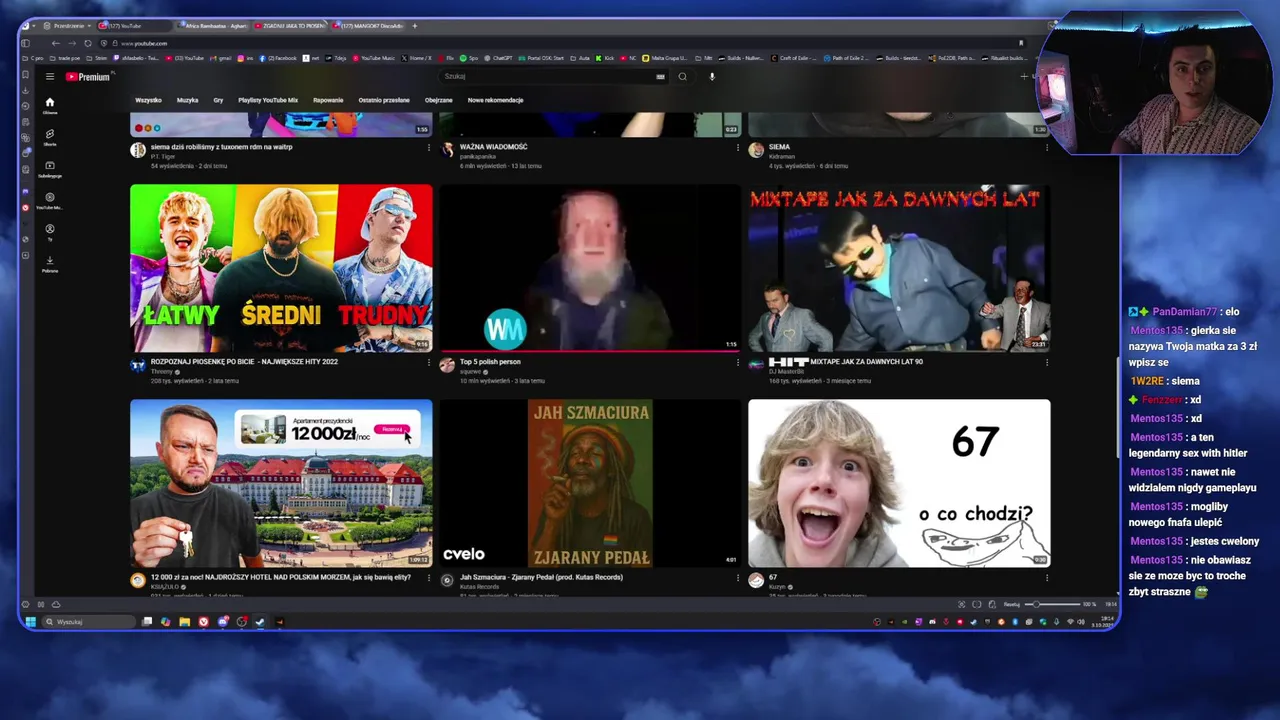Open the YouTube hamburger guide menu
The image size is (1280, 720).
[x=49, y=76]
